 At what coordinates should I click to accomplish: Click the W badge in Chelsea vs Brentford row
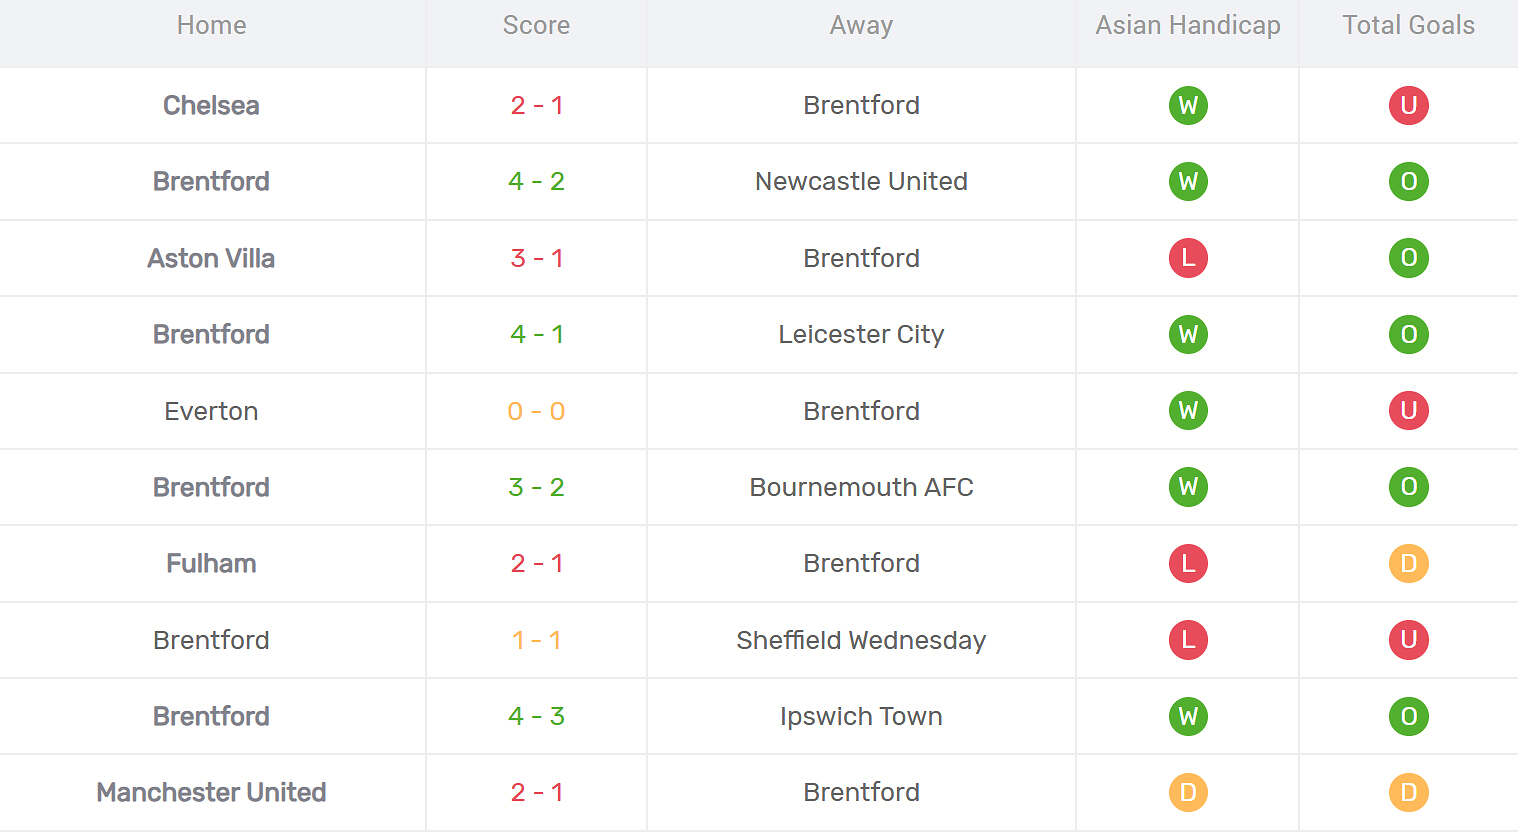click(x=1188, y=105)
